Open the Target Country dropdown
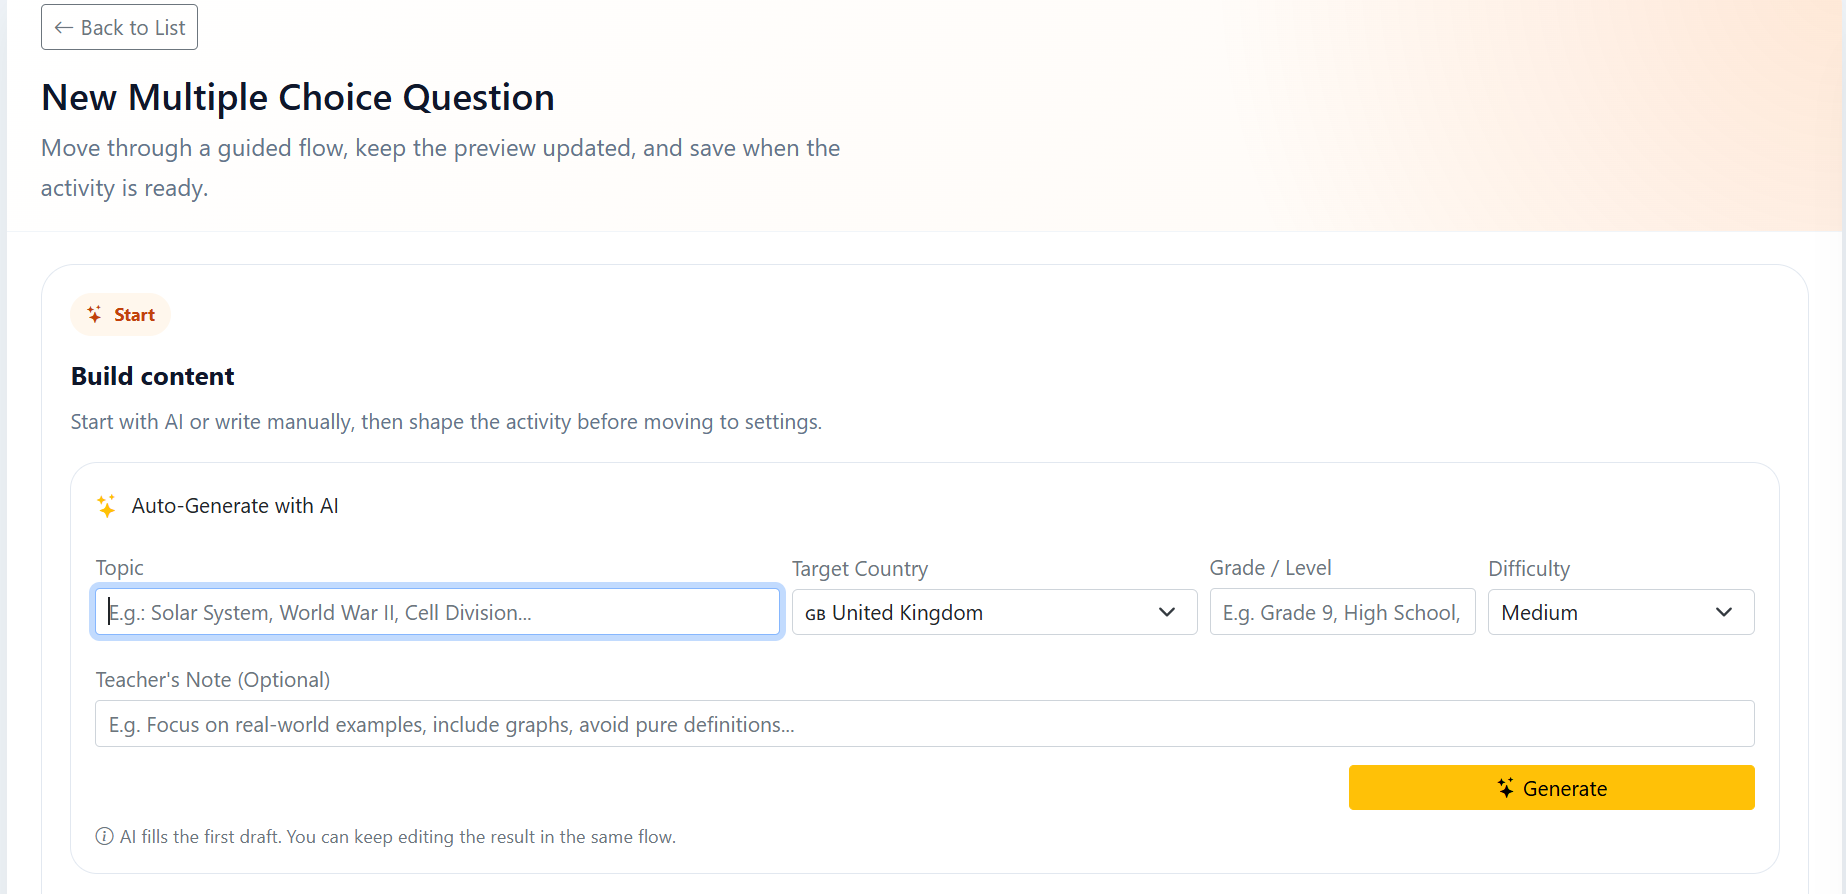1846x894 pixels. [993, 613]
